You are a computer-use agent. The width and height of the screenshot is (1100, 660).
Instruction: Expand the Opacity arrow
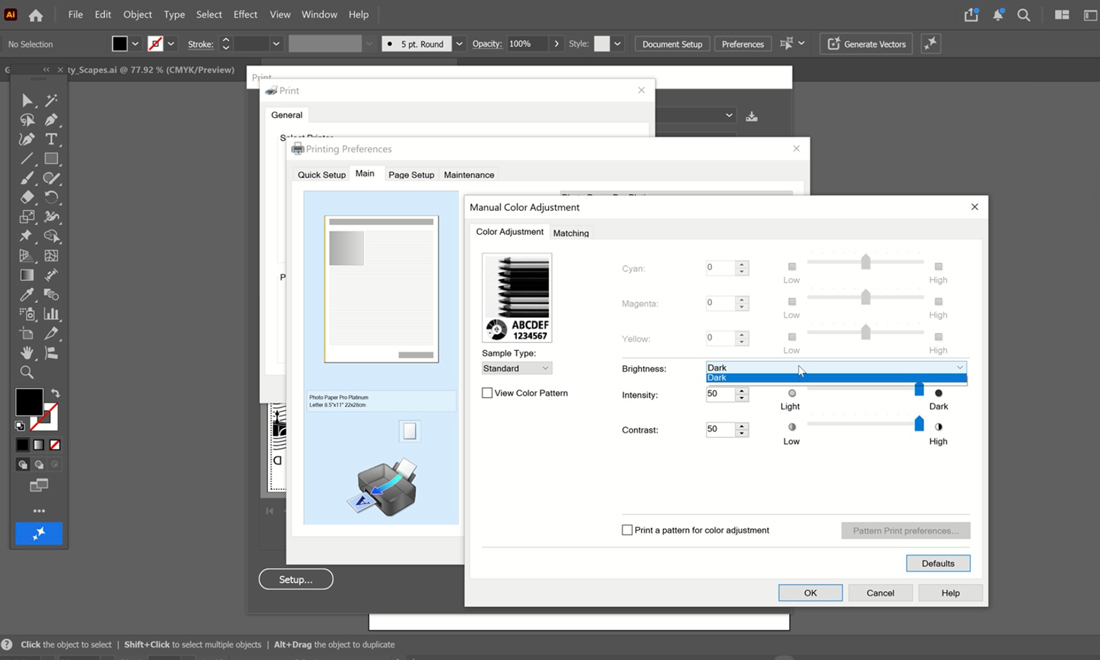(x=556, y=43)
